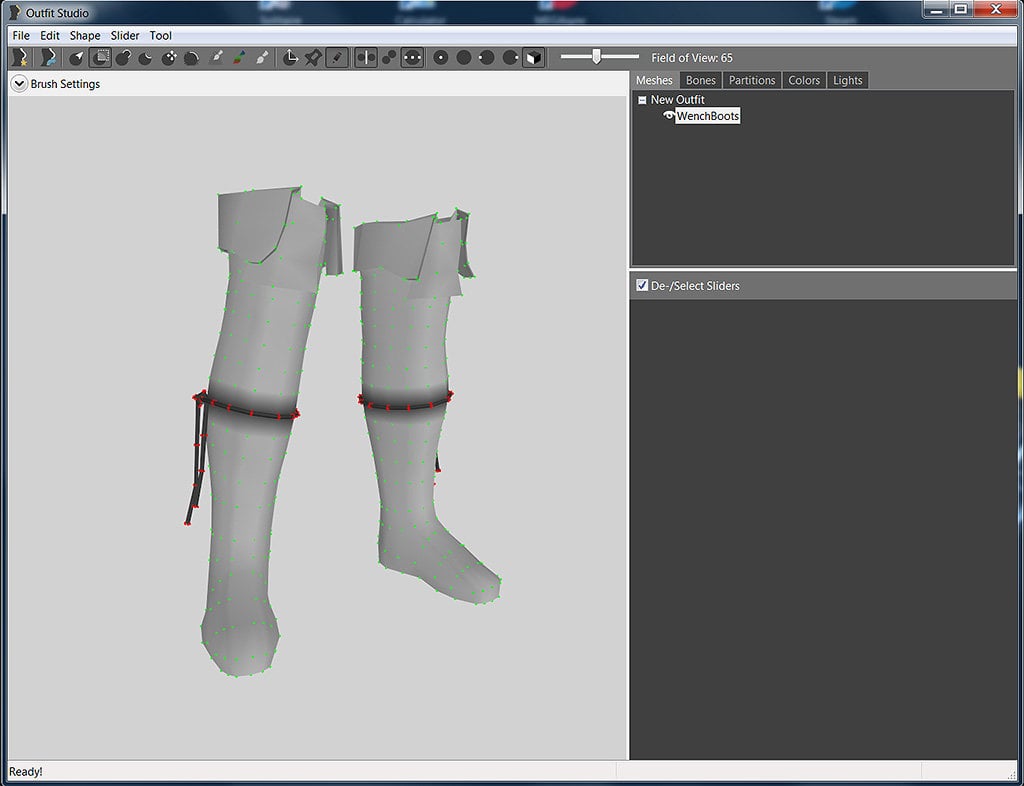Click the Field of View: 65 label

(x=692, y=58)
